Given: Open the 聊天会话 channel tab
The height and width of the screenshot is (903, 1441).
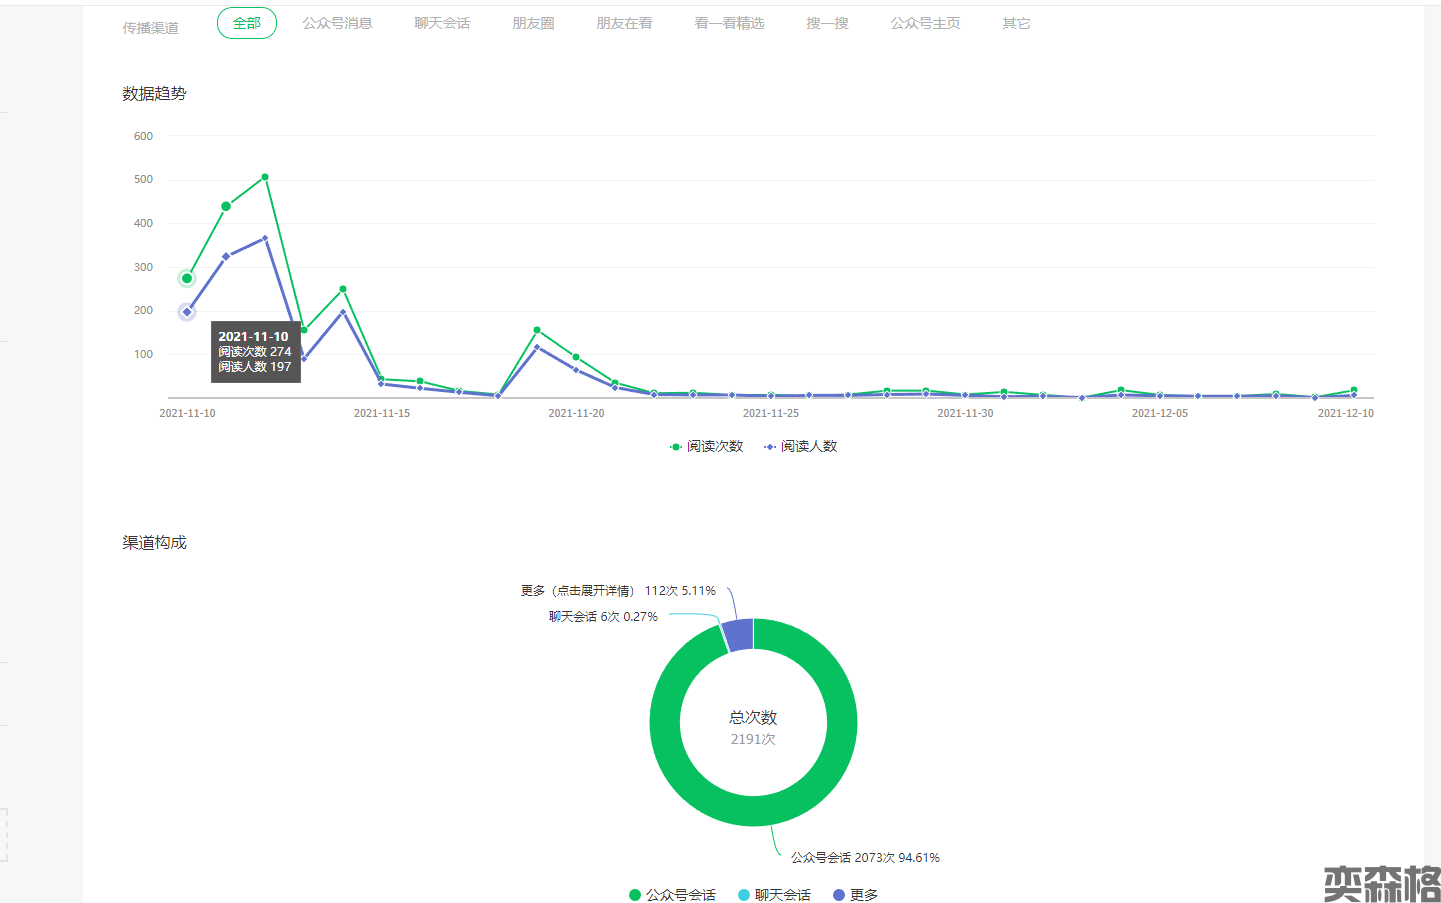Looking at the screenshot, I should 442,23.
